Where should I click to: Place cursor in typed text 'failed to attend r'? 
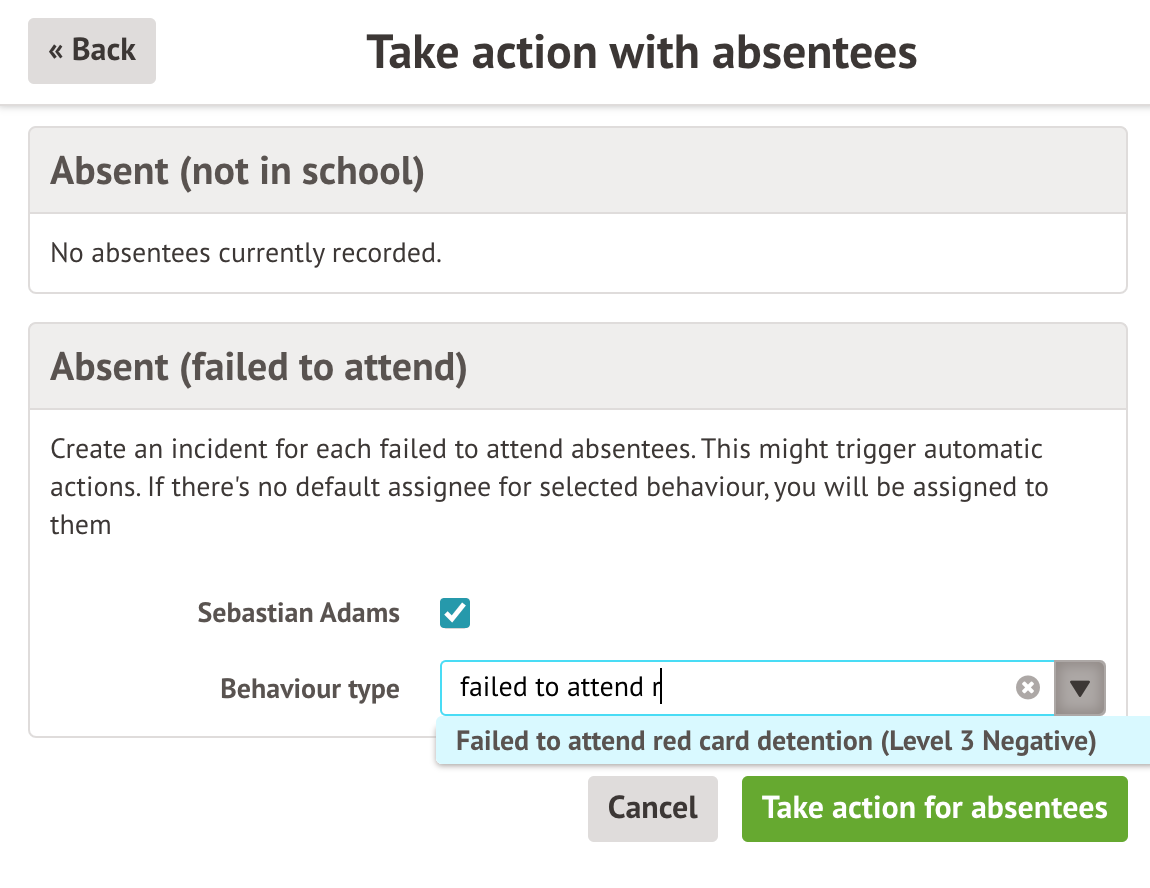(x=560, y=688)
